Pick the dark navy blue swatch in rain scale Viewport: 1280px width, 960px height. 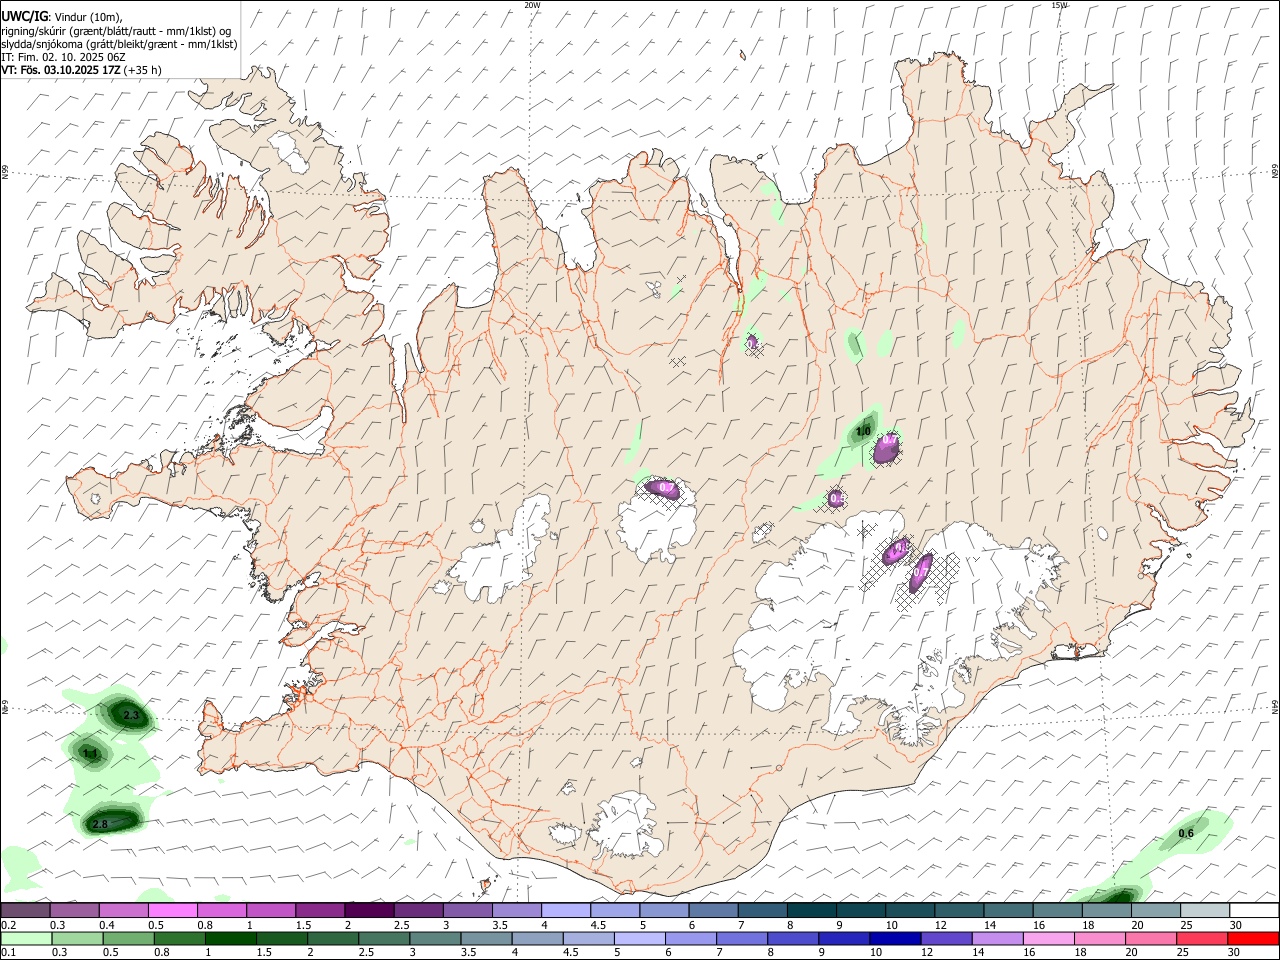tap(894, 939)
